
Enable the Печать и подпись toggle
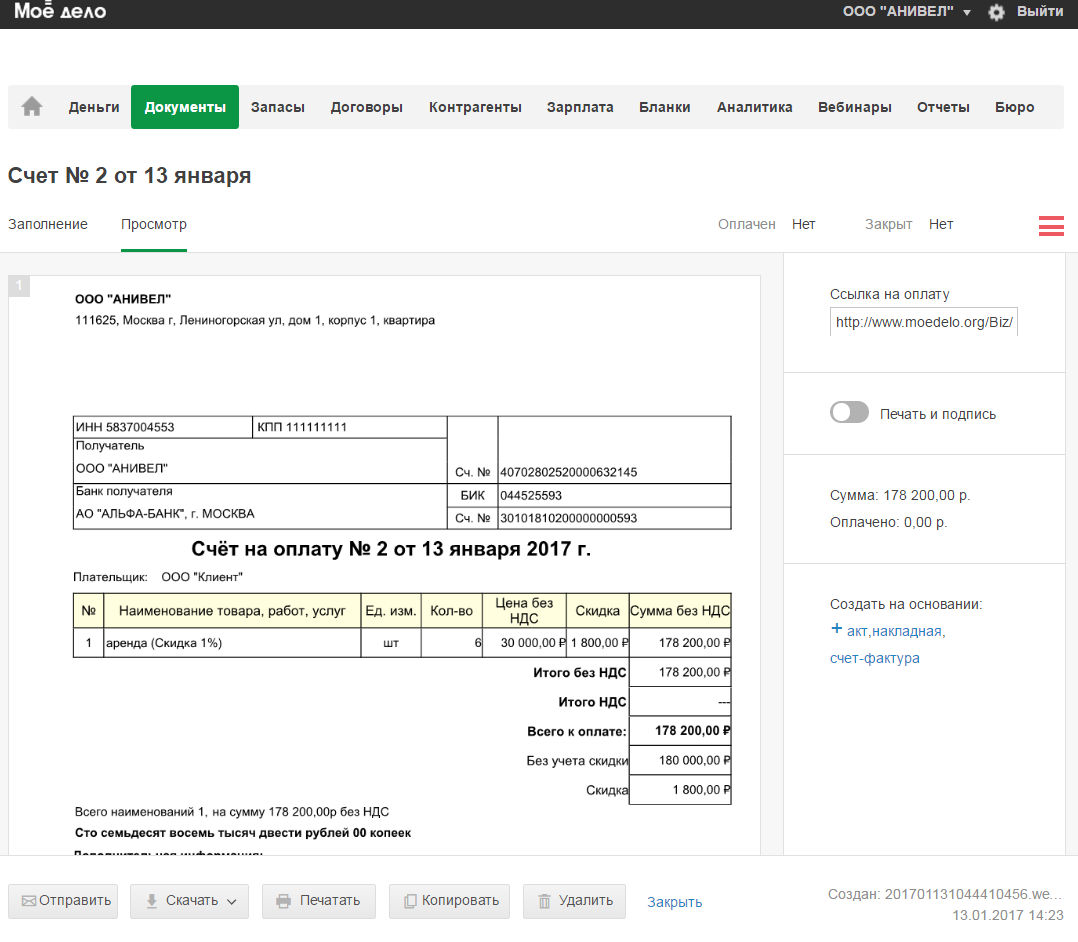point(849,413)
